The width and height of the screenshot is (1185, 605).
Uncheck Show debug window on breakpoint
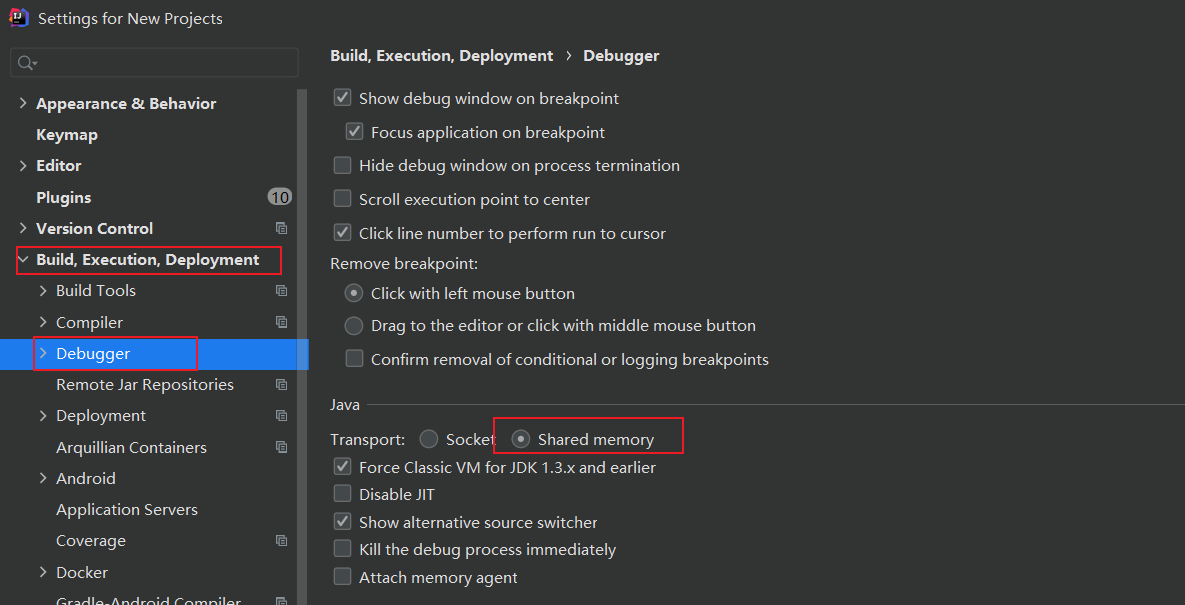tap(342, 98)
